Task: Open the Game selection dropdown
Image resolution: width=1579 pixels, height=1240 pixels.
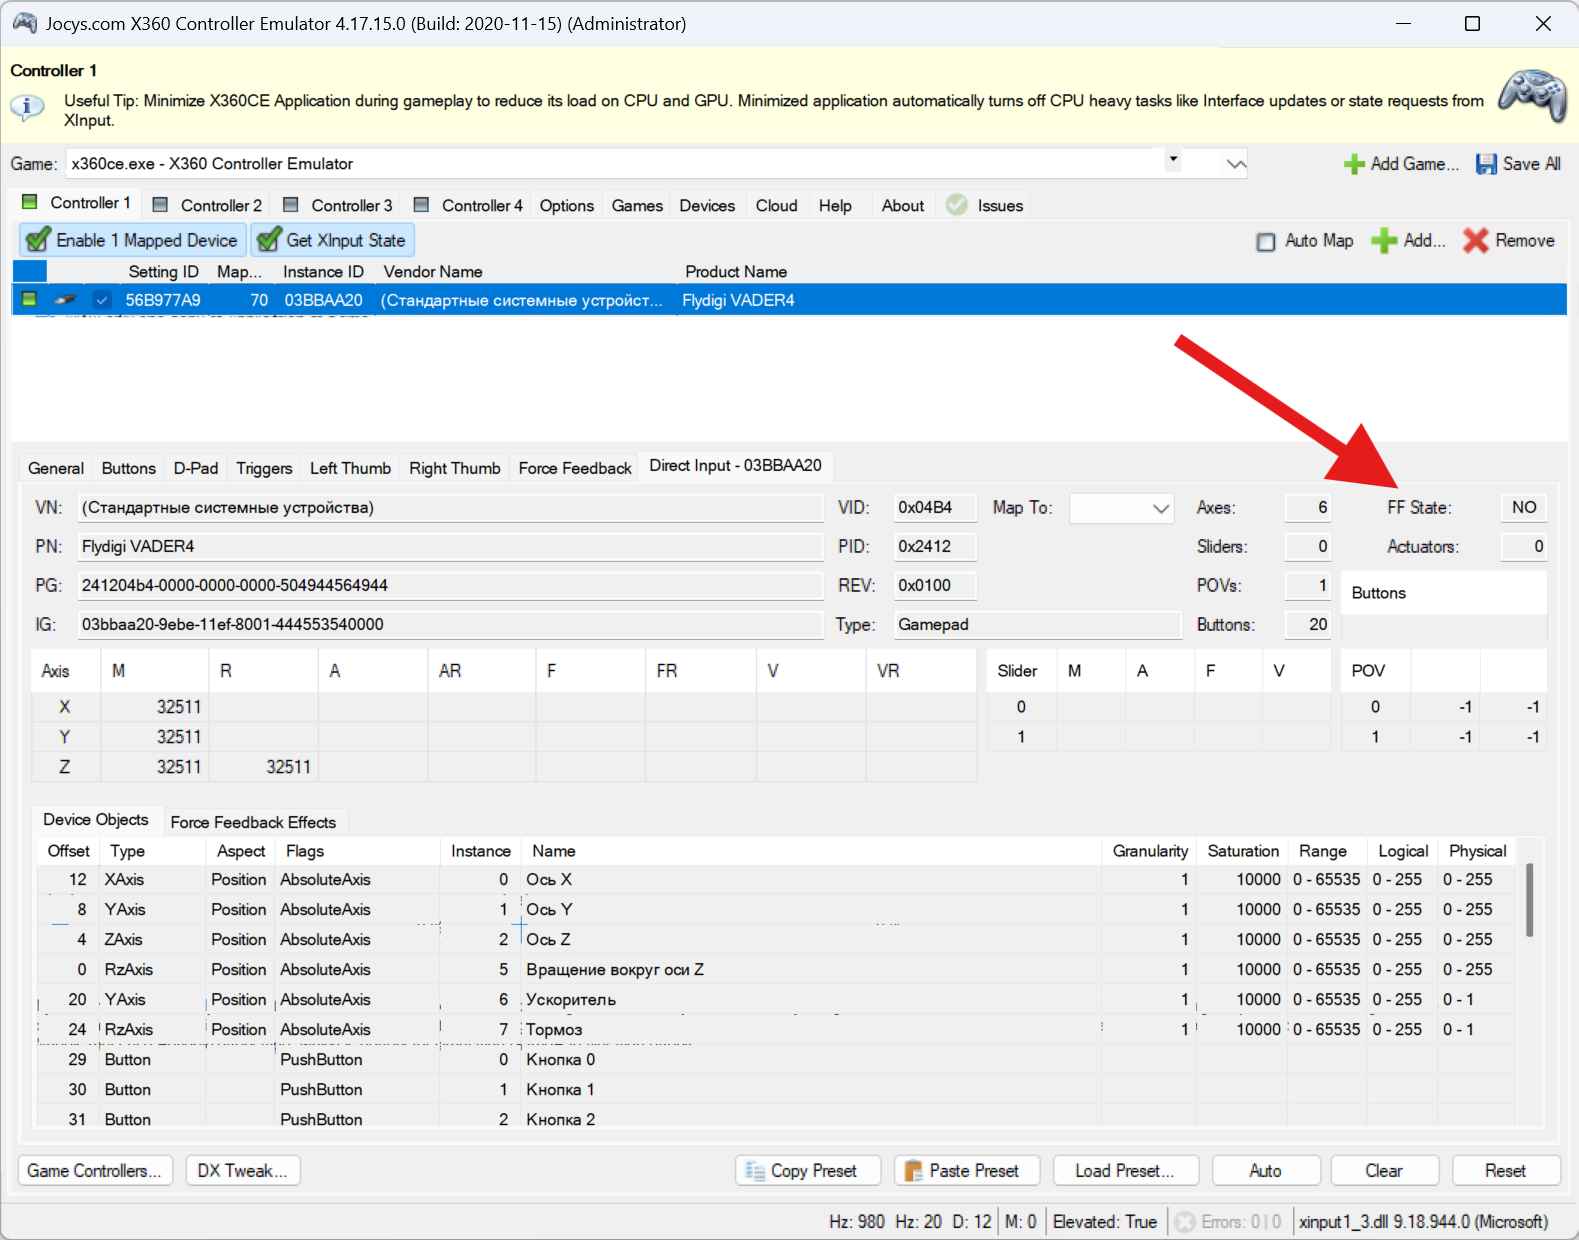Action: click(x=1236, y=164)
